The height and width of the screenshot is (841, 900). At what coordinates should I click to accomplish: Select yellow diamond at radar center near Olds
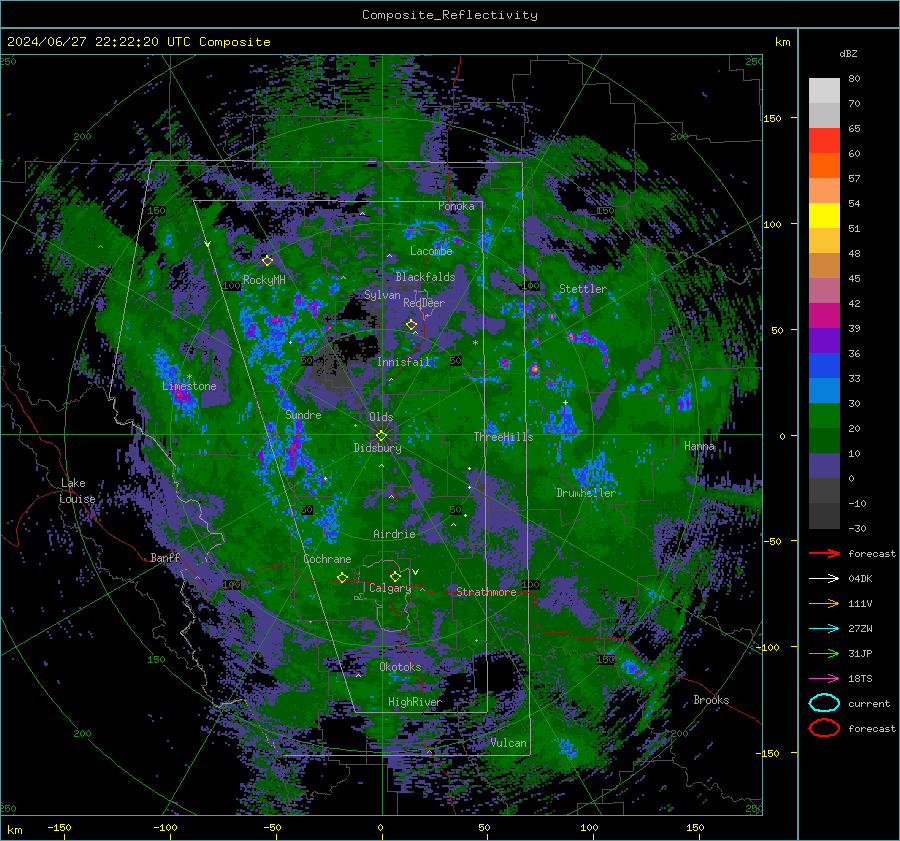click(381, 436)
